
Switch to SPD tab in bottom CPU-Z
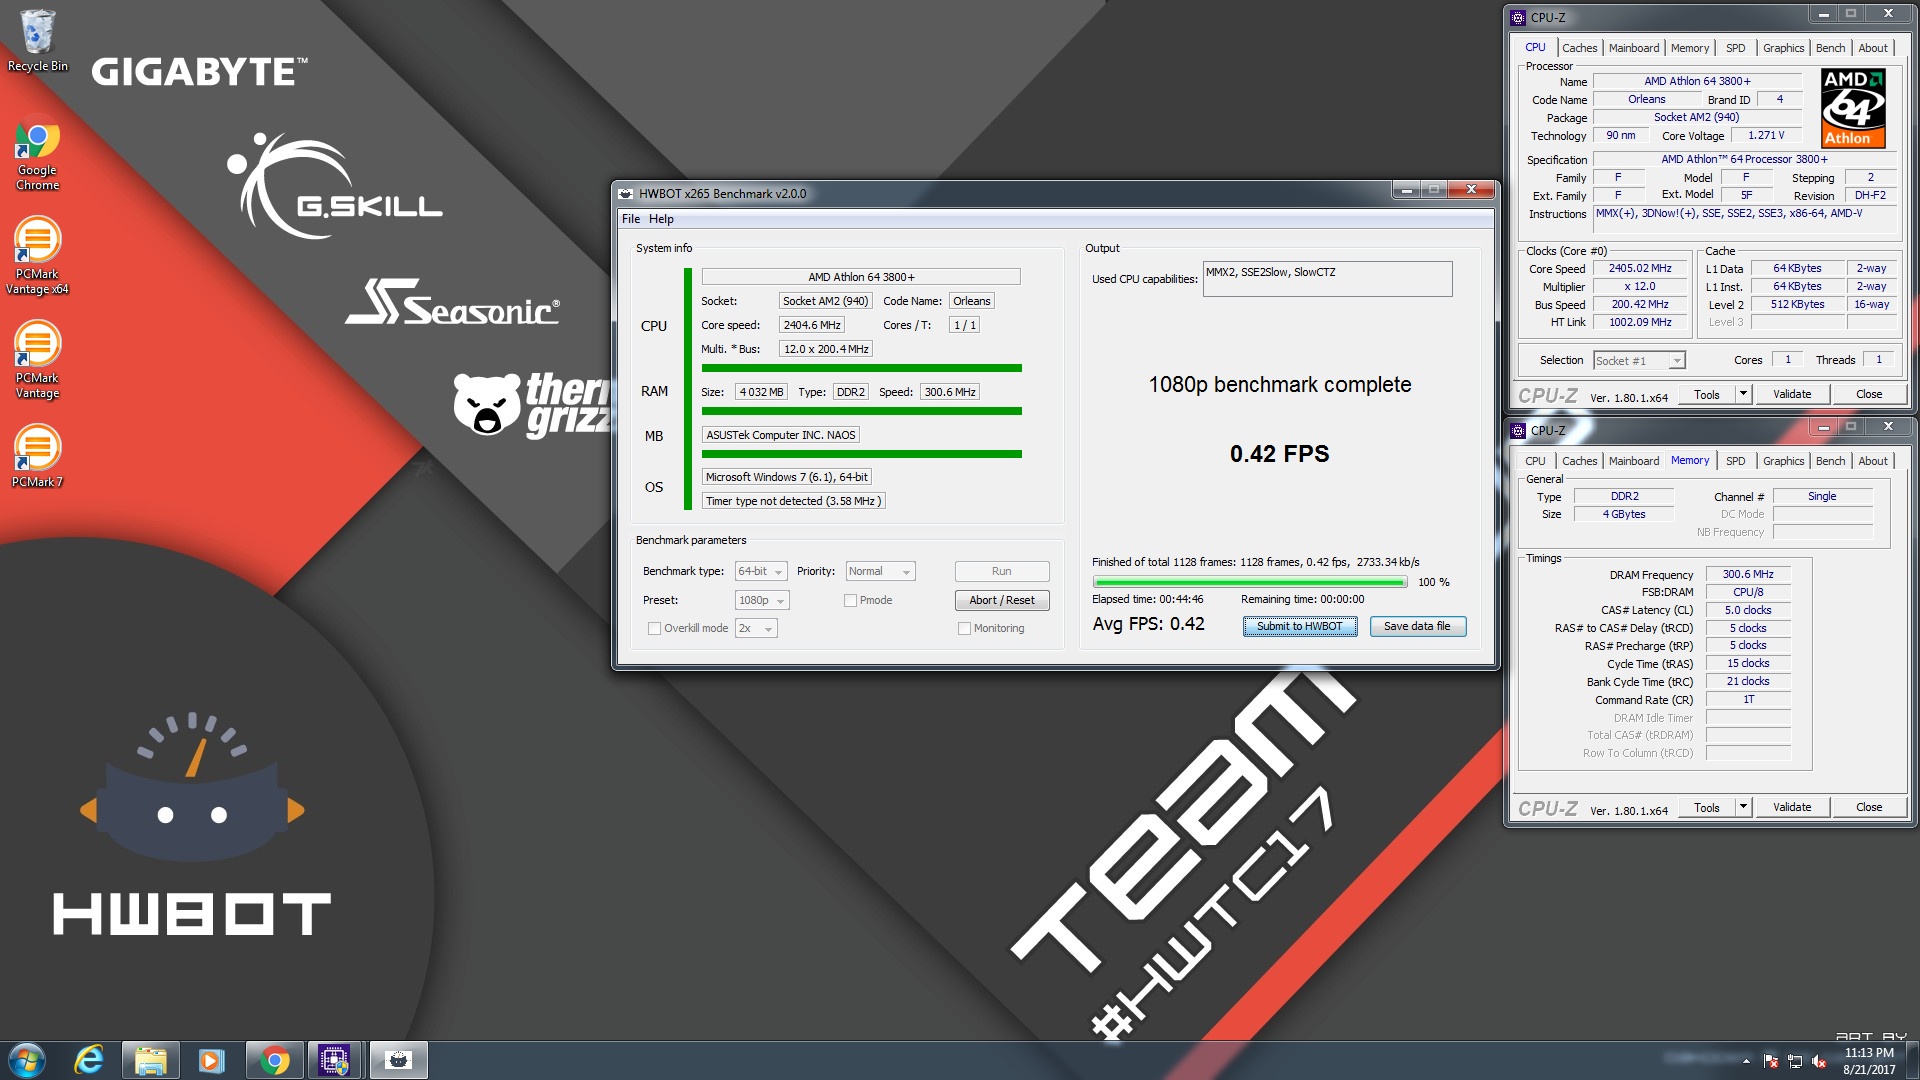[1735, 461]
